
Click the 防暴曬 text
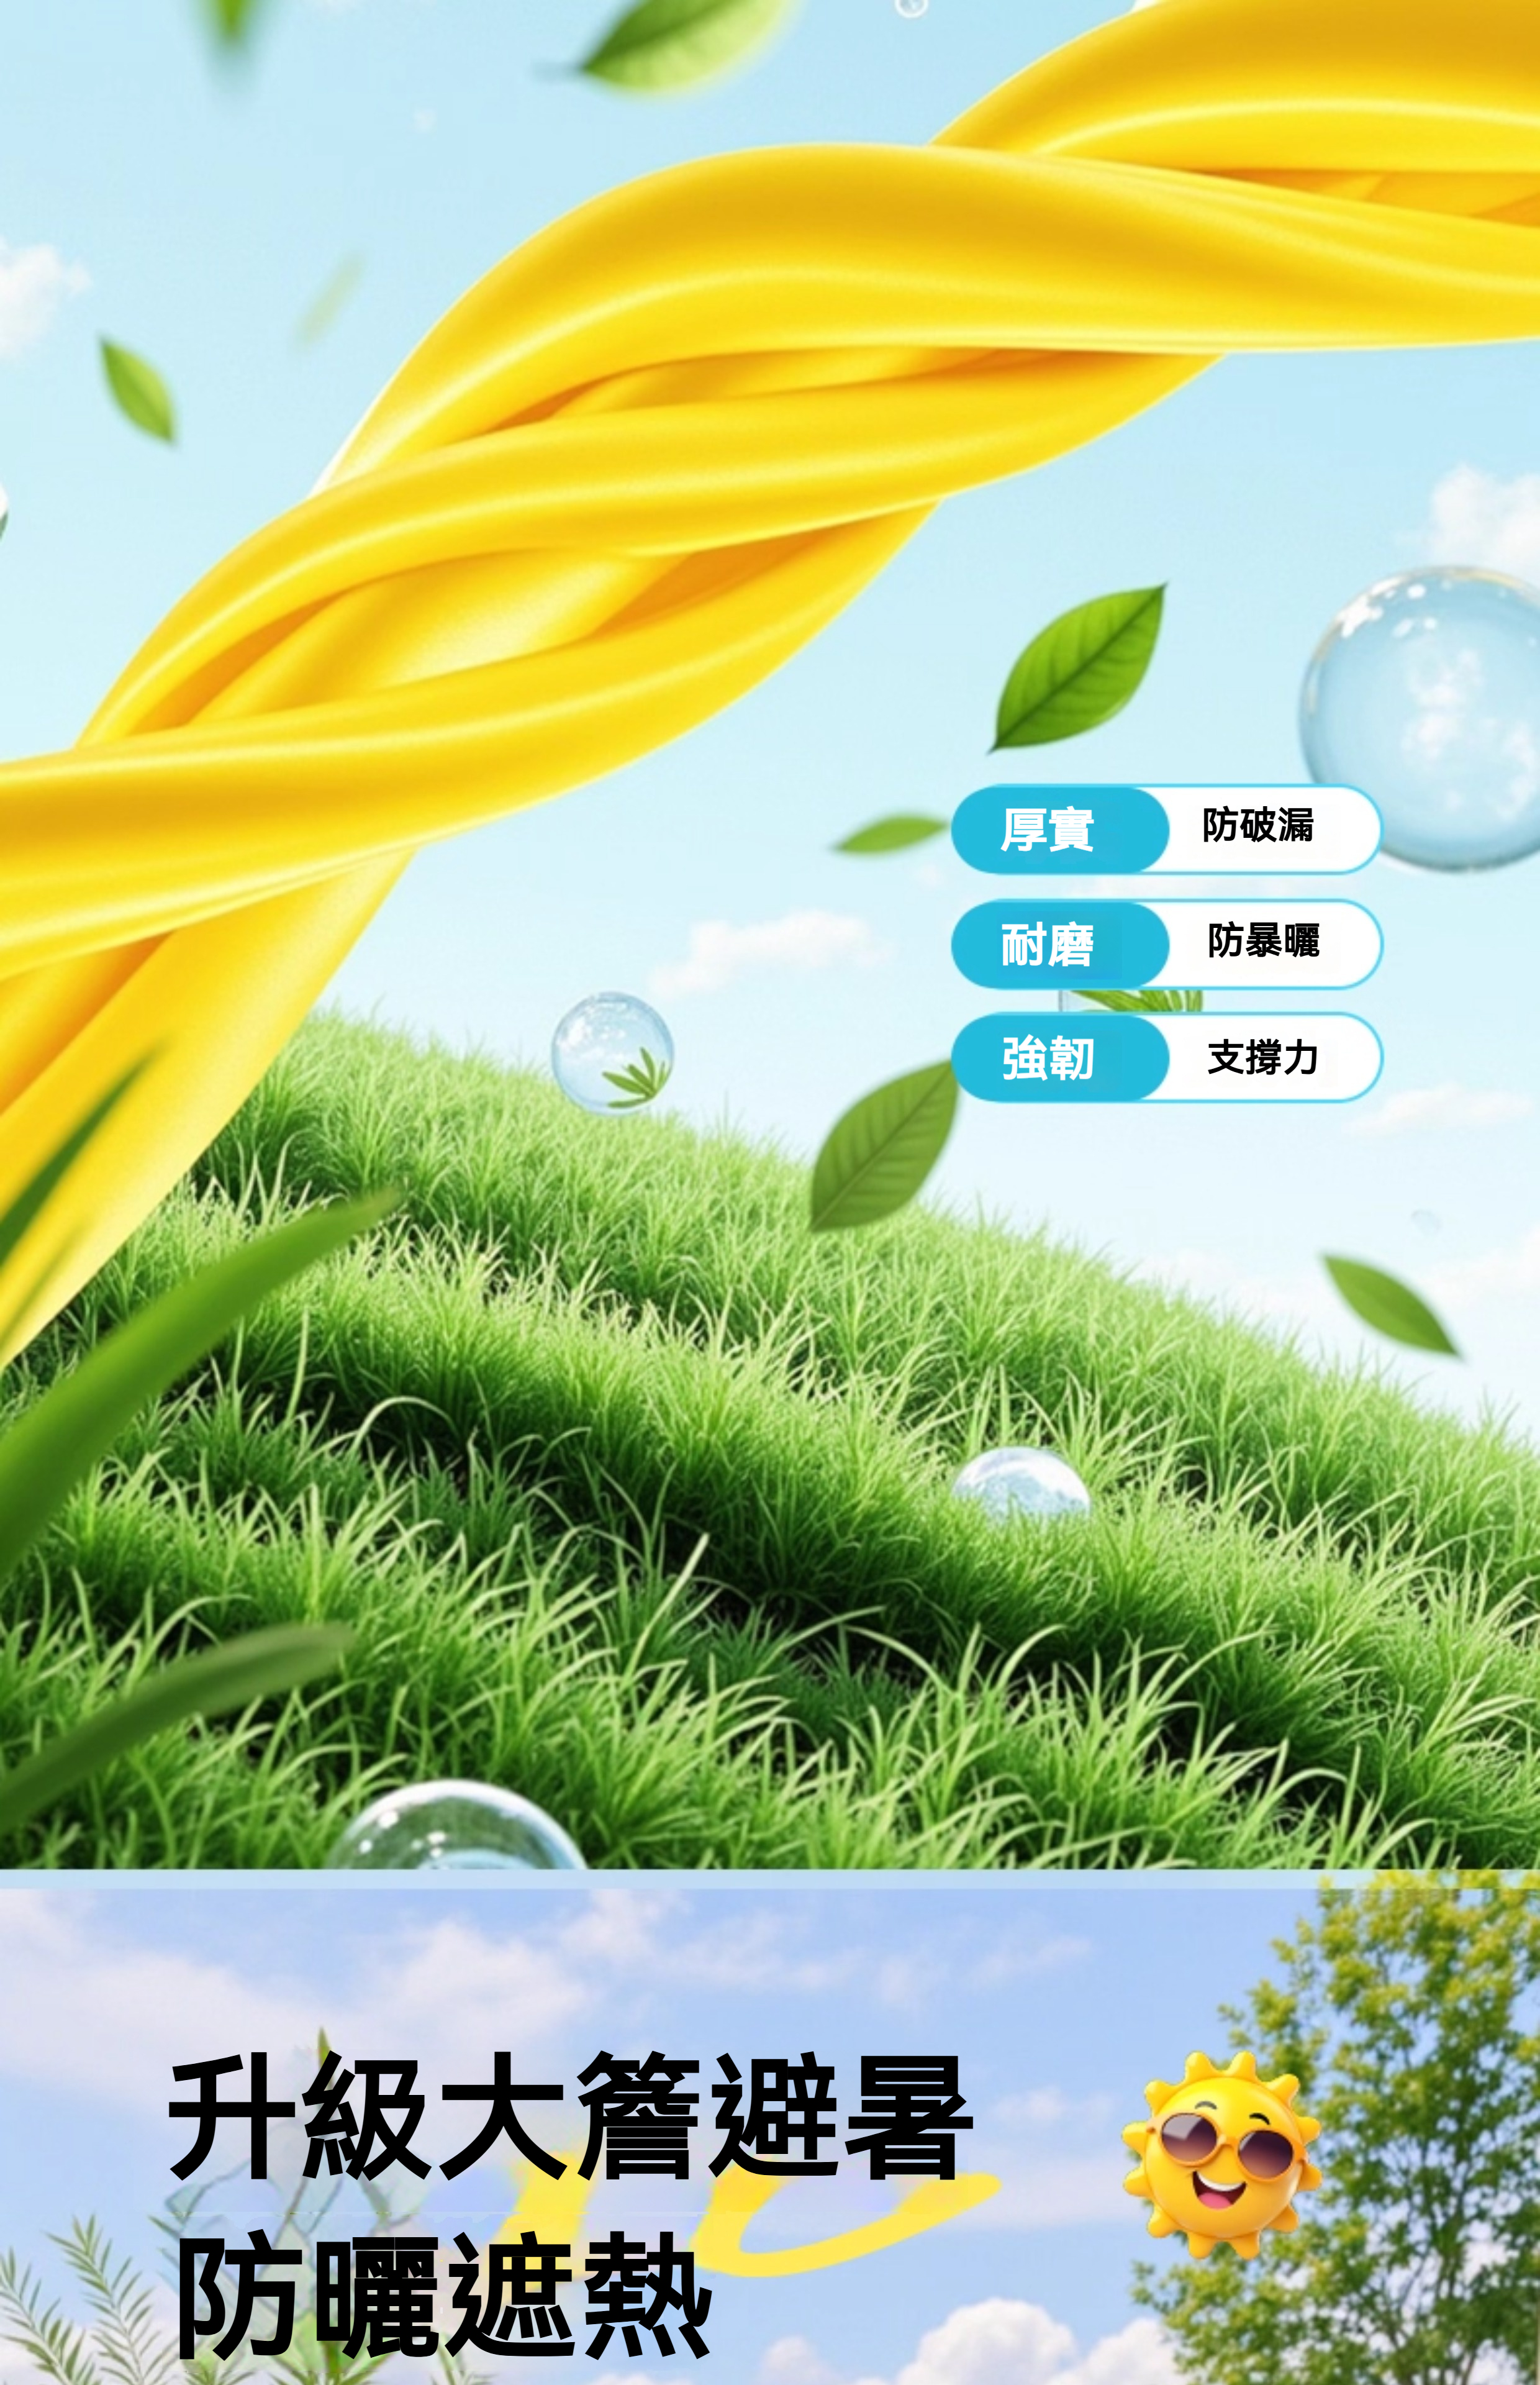(x=1263, y=940)
